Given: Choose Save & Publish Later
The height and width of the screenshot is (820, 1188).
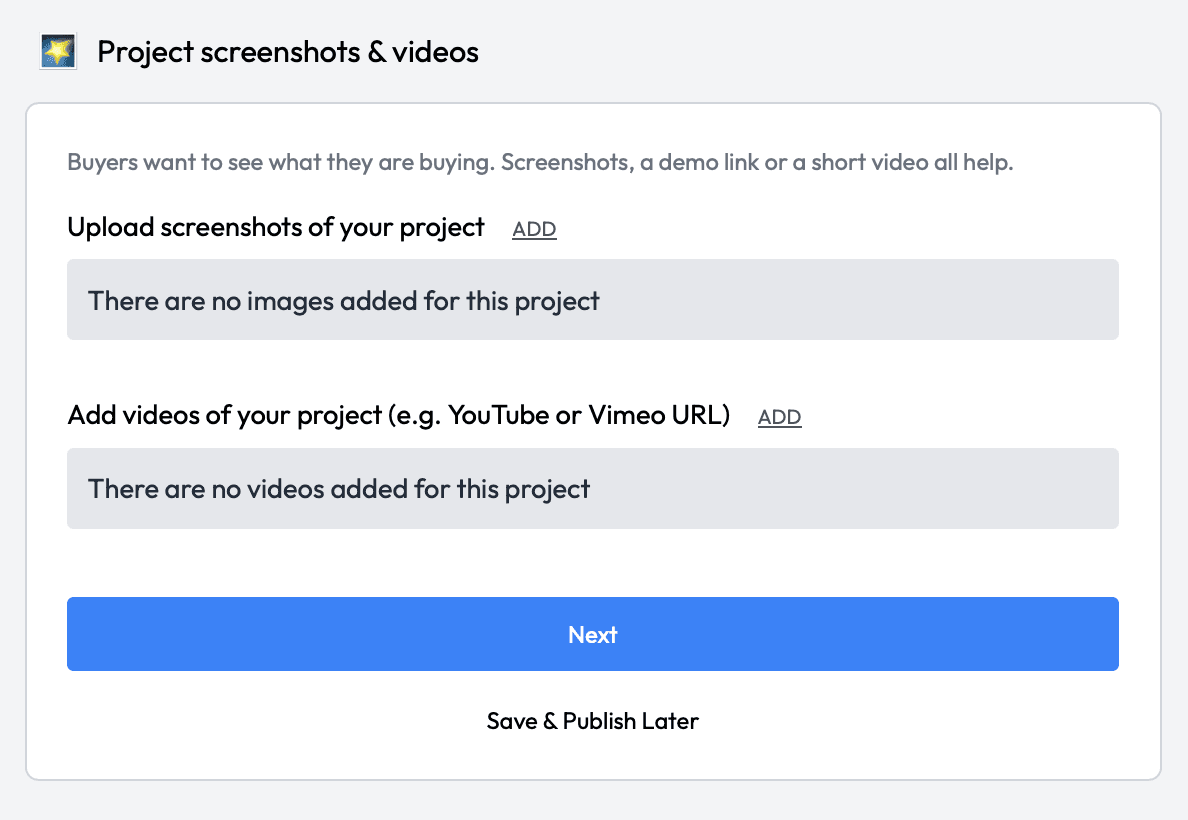Looking at the screenshot, I should tap(592, 721).
